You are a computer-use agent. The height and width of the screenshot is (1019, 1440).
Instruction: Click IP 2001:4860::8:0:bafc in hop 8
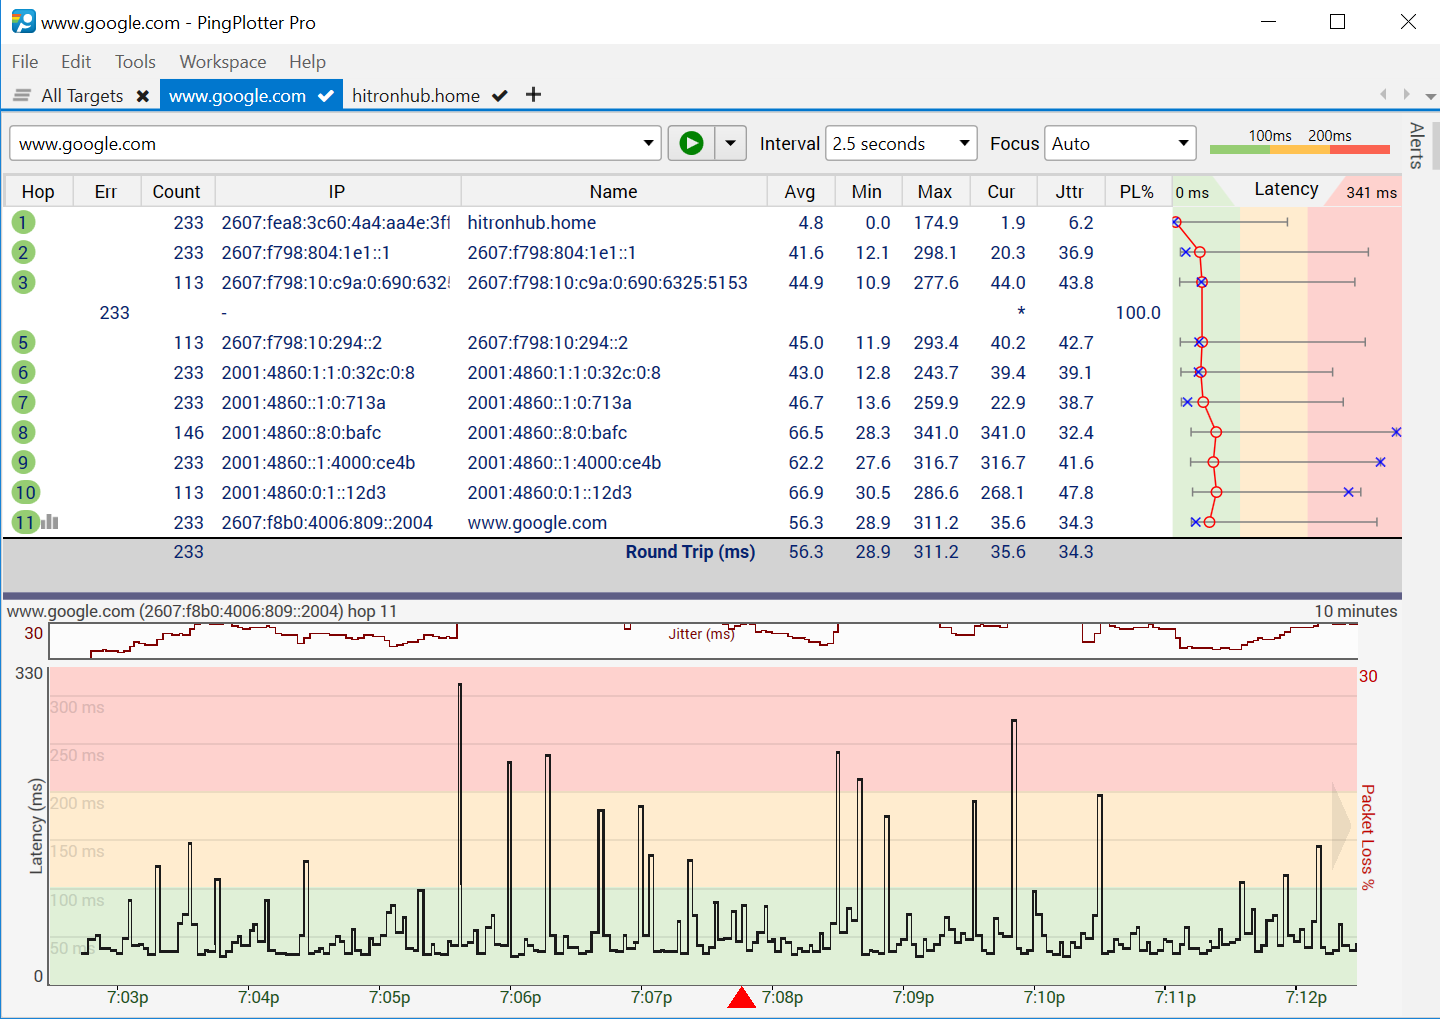[301, 432]
